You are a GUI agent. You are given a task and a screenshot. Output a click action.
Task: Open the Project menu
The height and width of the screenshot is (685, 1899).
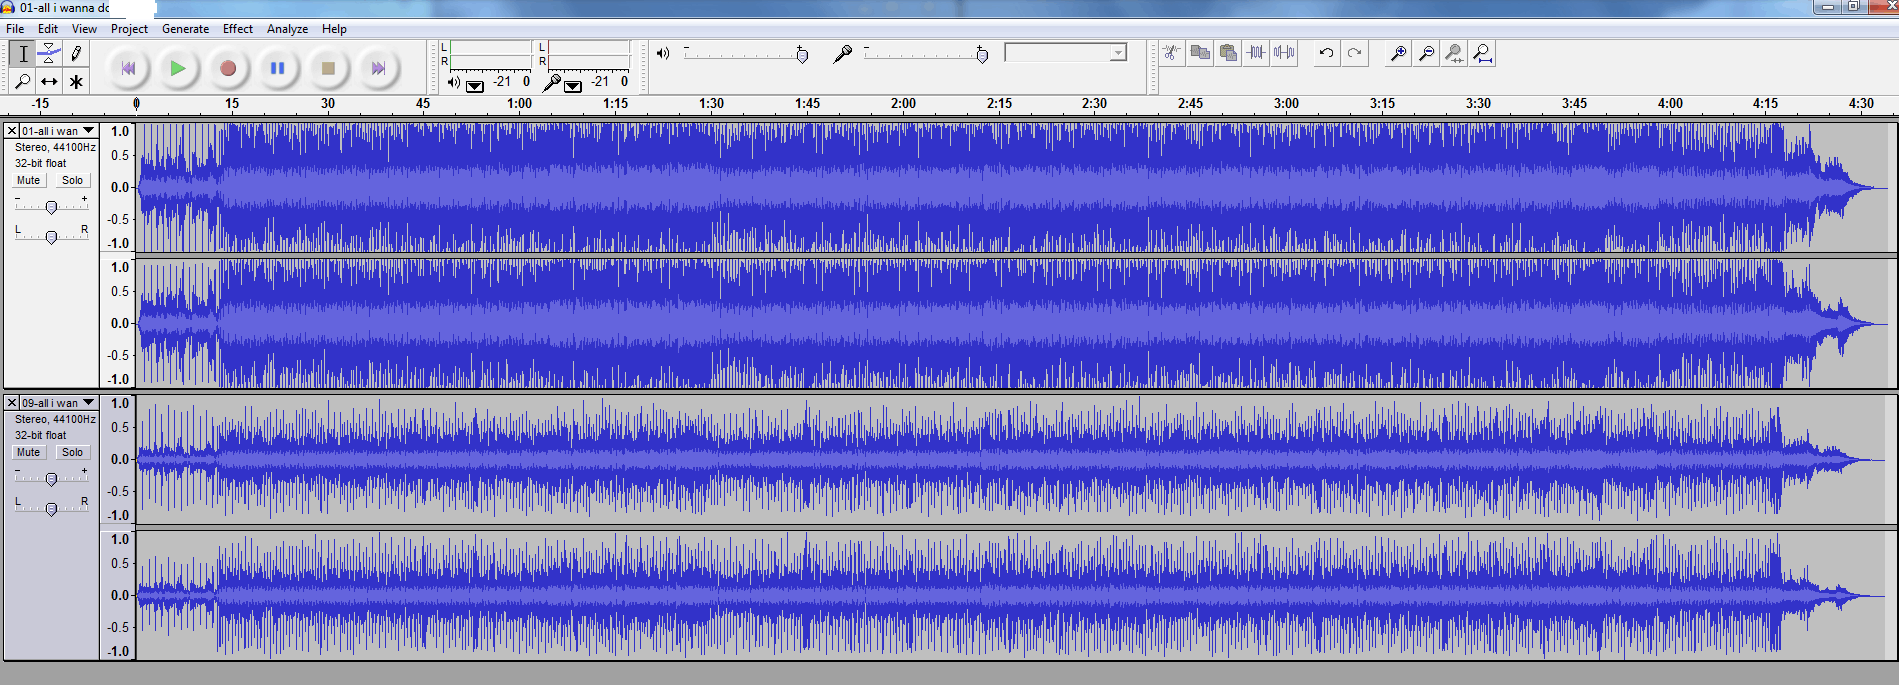coord(129,29)
